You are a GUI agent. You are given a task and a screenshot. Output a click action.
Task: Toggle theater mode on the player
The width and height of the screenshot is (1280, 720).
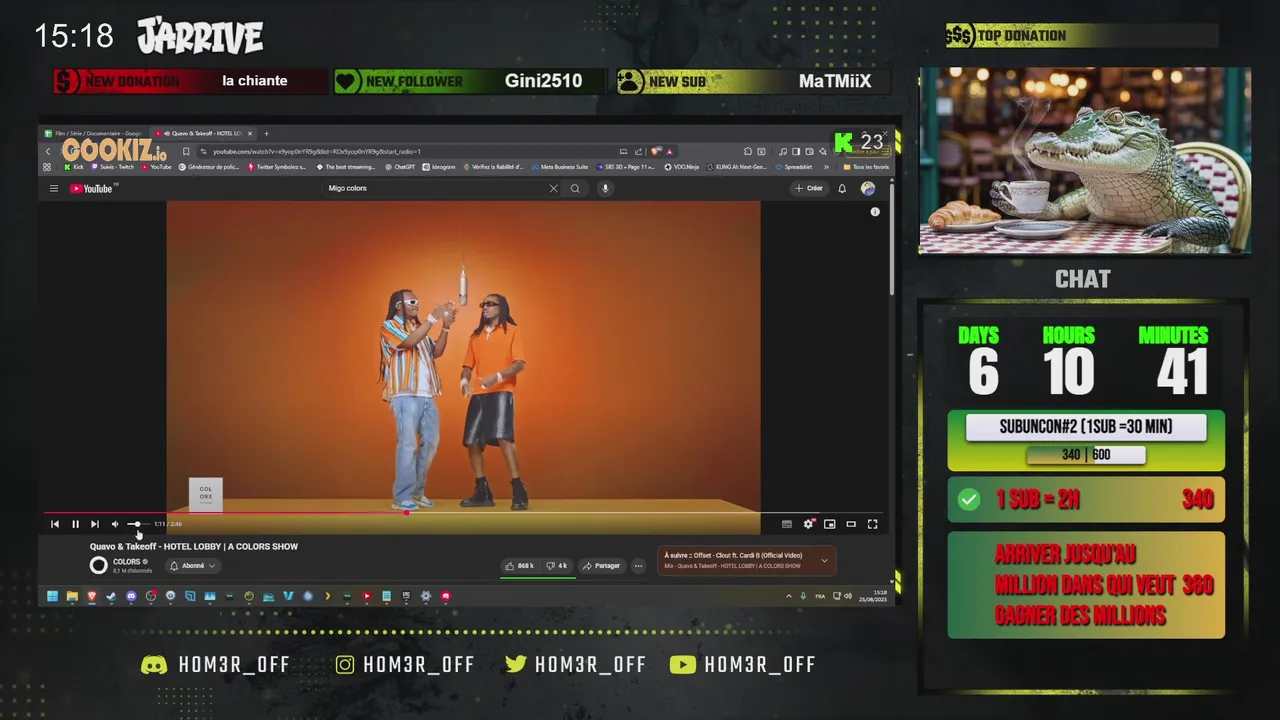pyautogui.click(x=851, y=524)
